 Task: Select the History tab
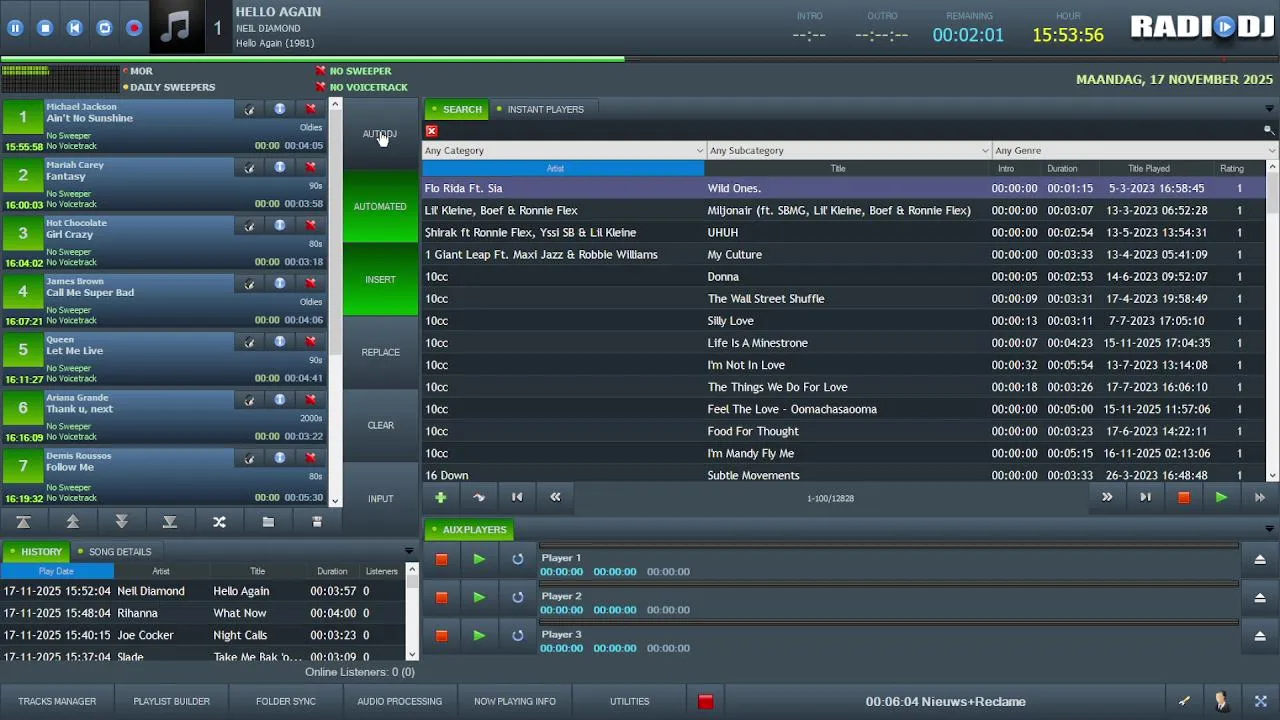(35, 551)
